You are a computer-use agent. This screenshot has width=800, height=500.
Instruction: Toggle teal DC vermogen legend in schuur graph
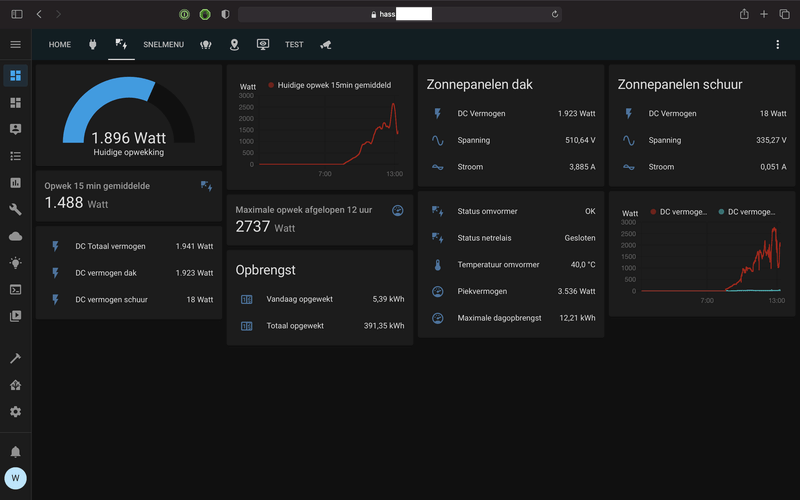tap(746, 212)
